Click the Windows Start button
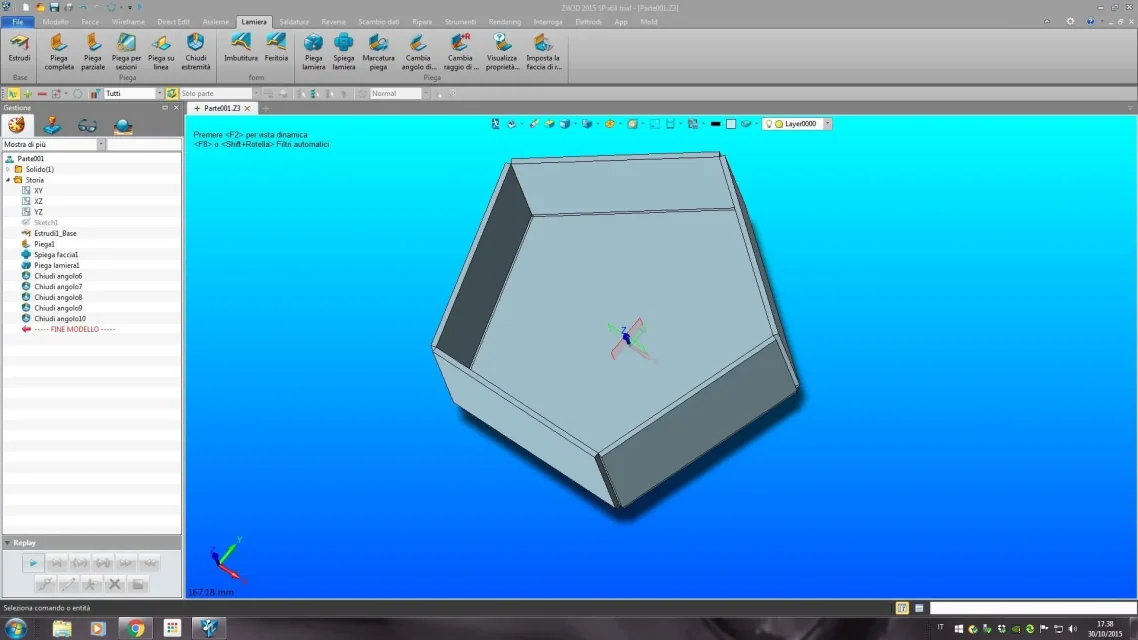The width and height of the screenshot is (1138, 640). 16,628
